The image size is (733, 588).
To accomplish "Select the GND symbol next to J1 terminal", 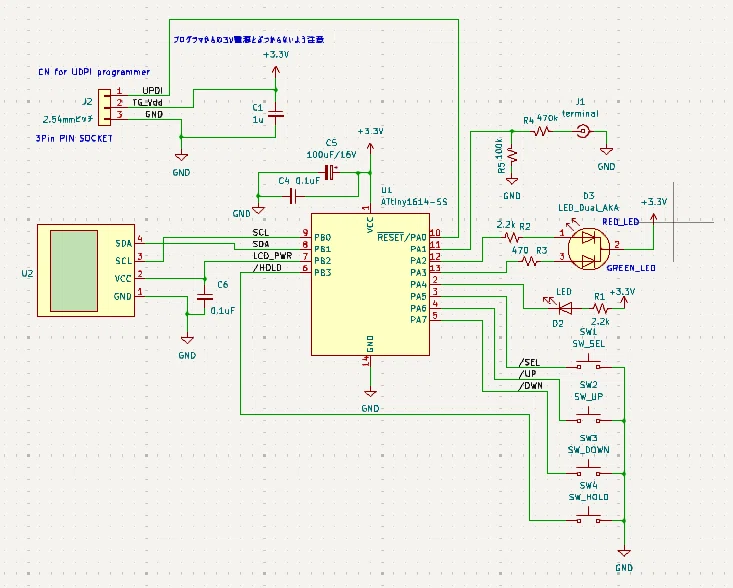I will click(x=606, y=151).
